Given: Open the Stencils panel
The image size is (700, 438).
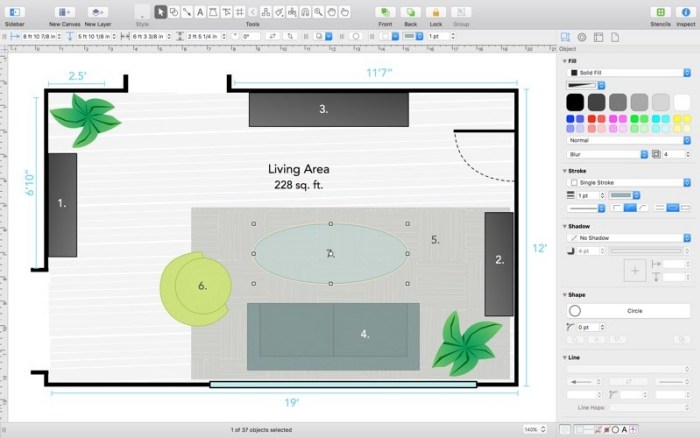Looking at the screenshot, I should click(x=660, y=12).
